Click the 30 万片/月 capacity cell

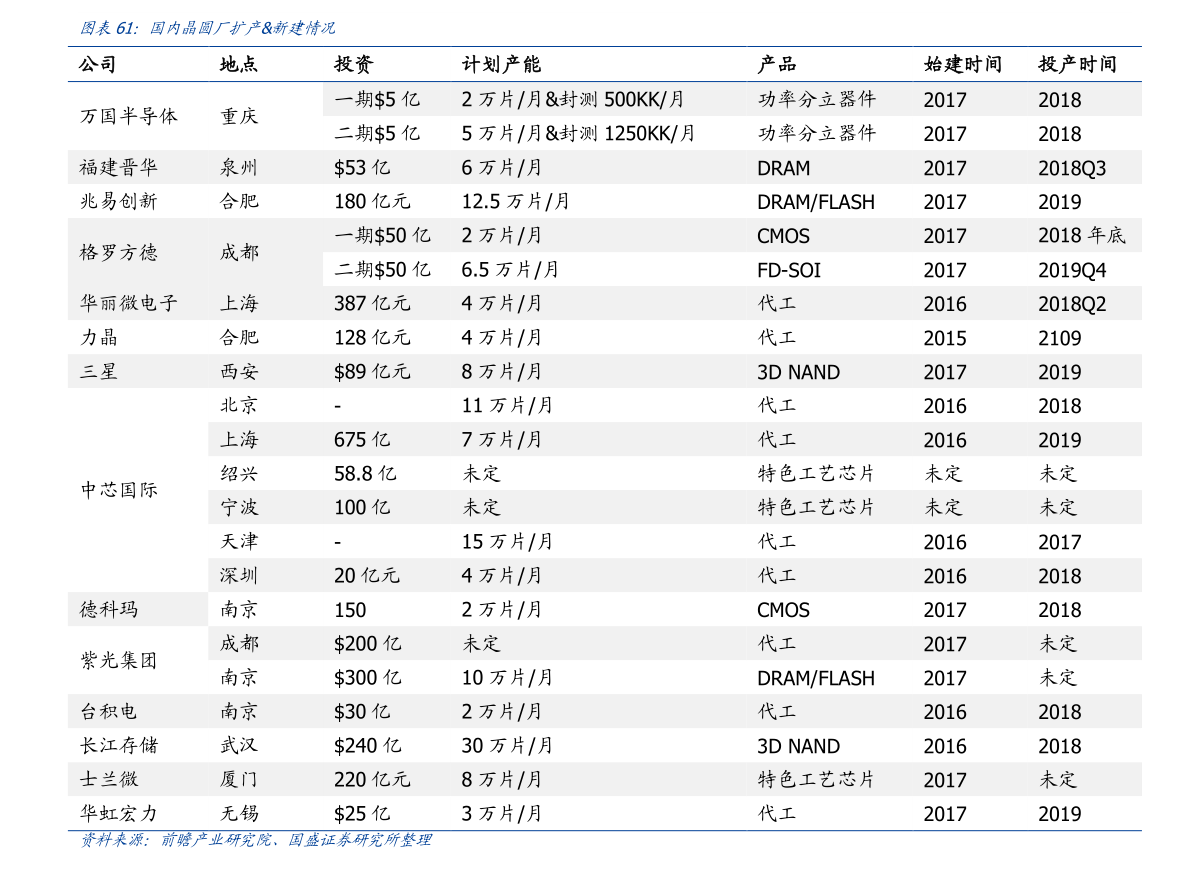[507, 746]
